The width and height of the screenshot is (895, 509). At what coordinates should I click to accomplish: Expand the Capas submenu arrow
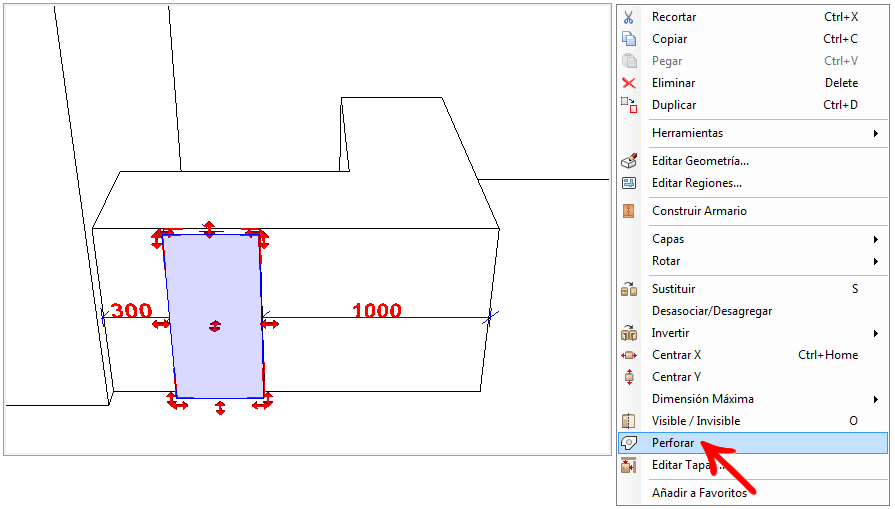click(x=876, y=239)
